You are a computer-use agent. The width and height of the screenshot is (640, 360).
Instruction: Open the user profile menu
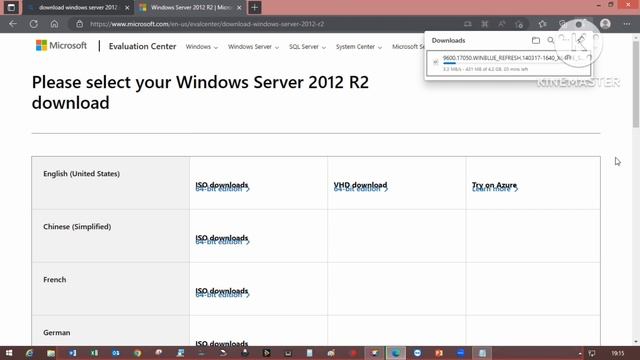(x=605, y=24)
